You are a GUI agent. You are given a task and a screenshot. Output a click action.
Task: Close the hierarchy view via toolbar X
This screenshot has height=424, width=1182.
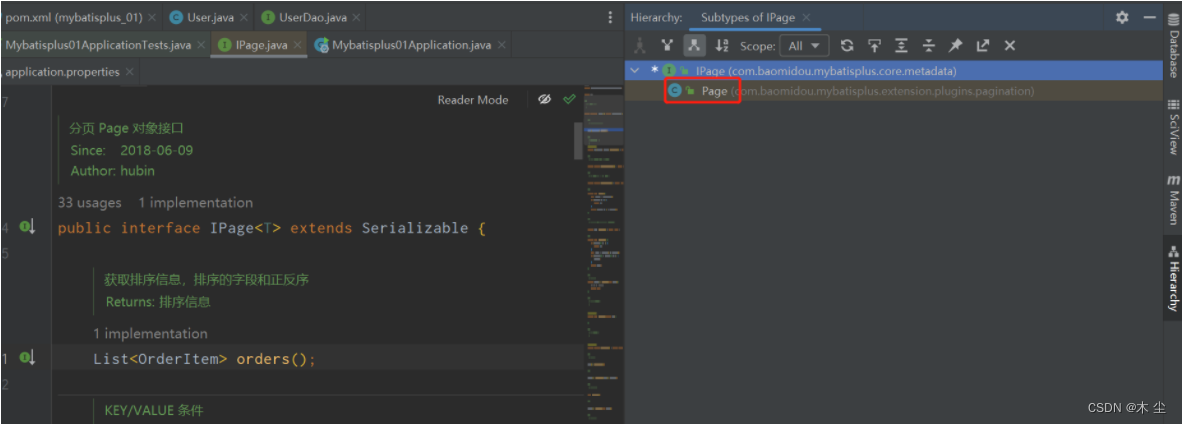point(1010,46)
